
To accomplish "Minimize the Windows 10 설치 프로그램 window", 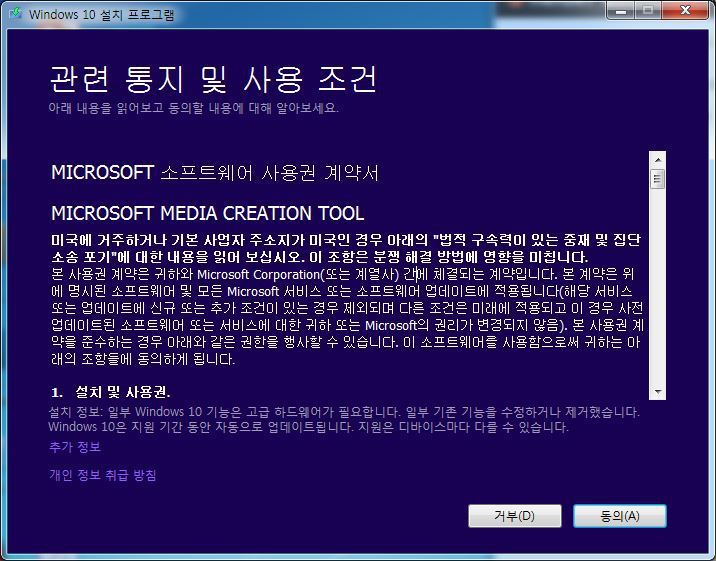I will 620,10.
